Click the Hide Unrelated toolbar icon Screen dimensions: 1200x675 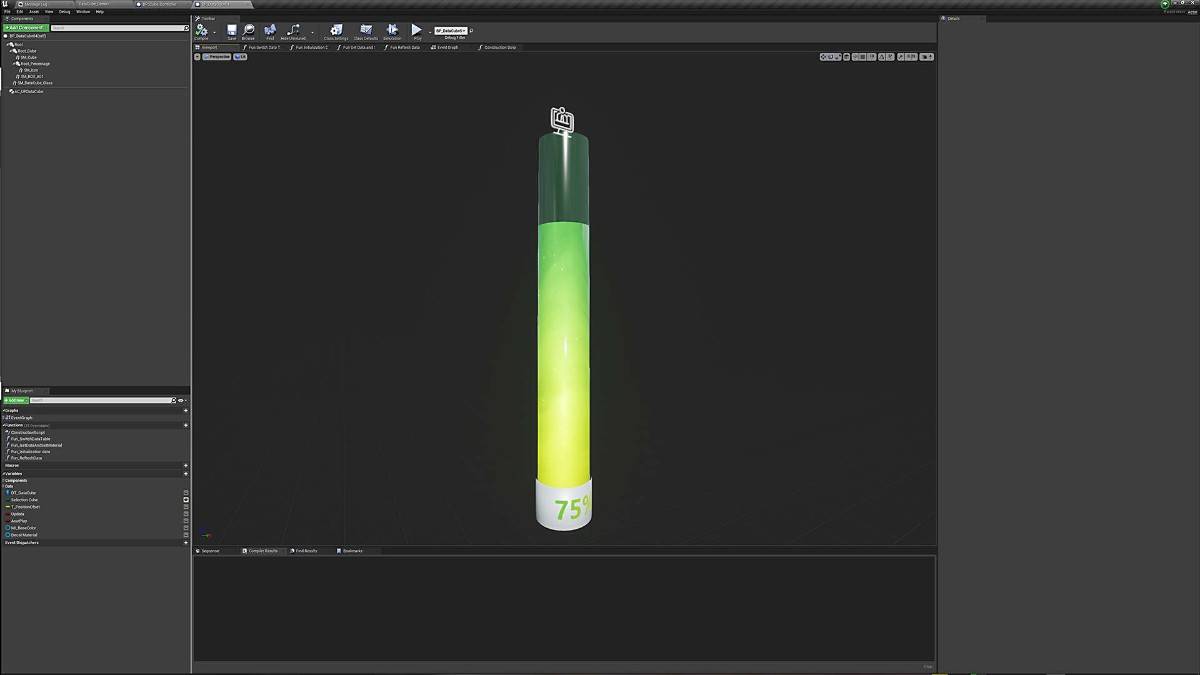[x=293, y=32]
